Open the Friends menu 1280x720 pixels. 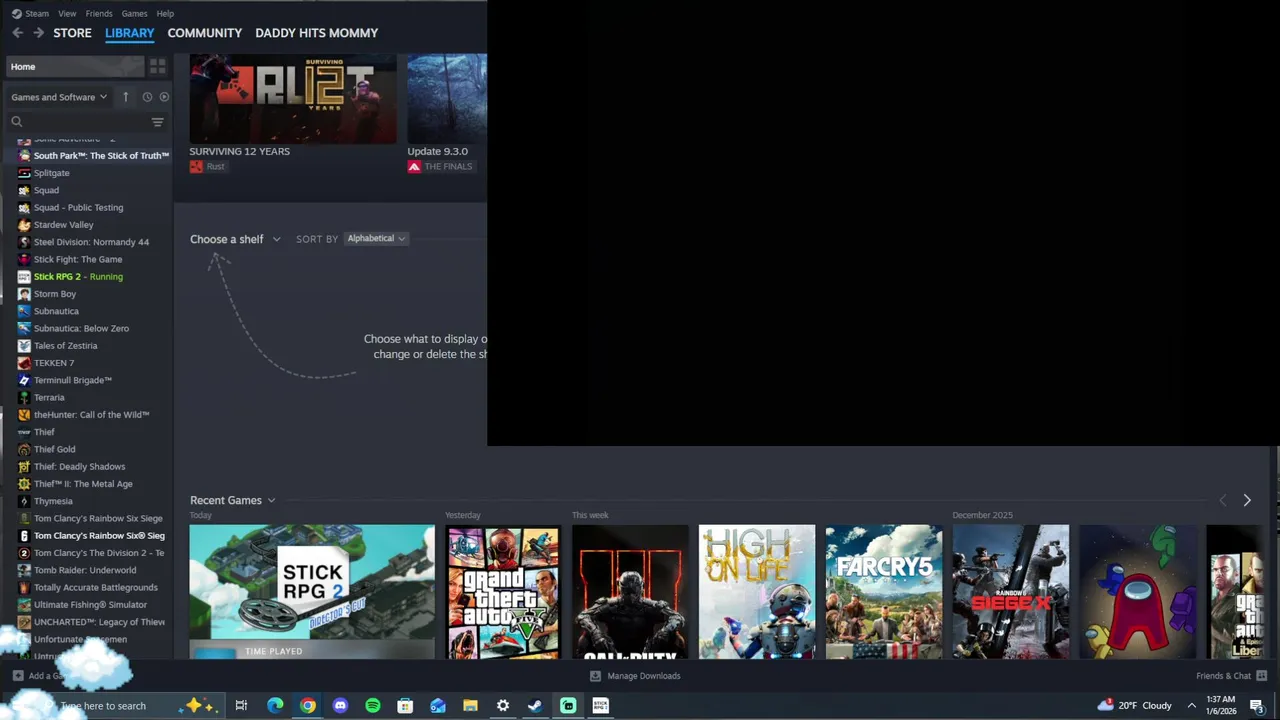pos(99,13)
